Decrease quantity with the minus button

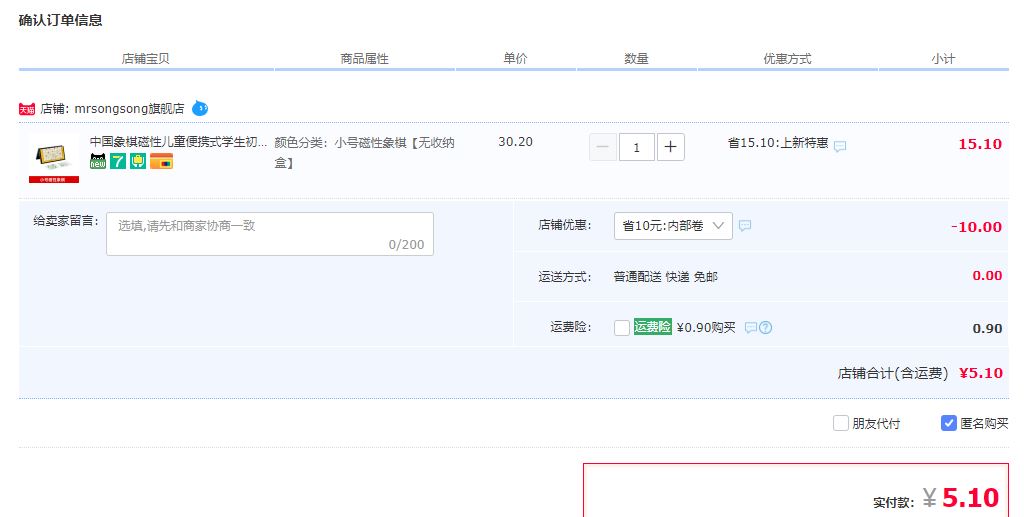[603, 147]
